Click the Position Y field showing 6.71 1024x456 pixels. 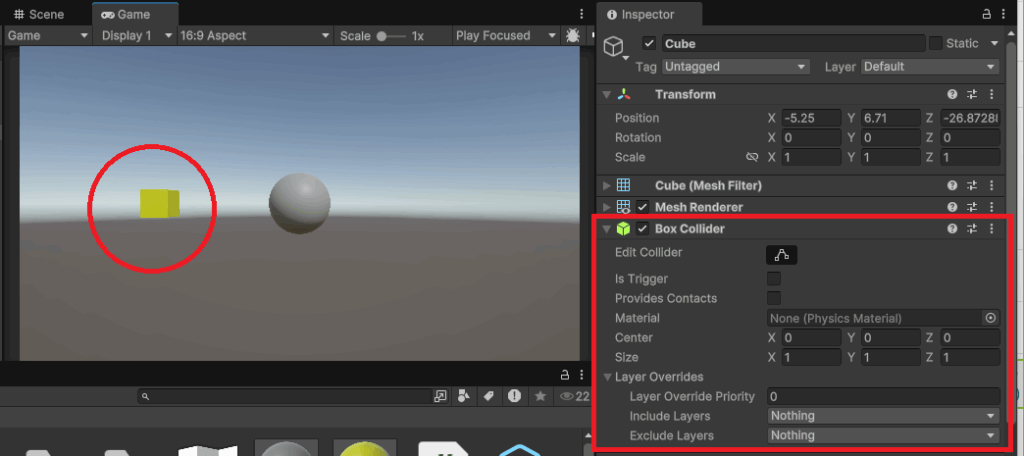[x=891, y=118]
